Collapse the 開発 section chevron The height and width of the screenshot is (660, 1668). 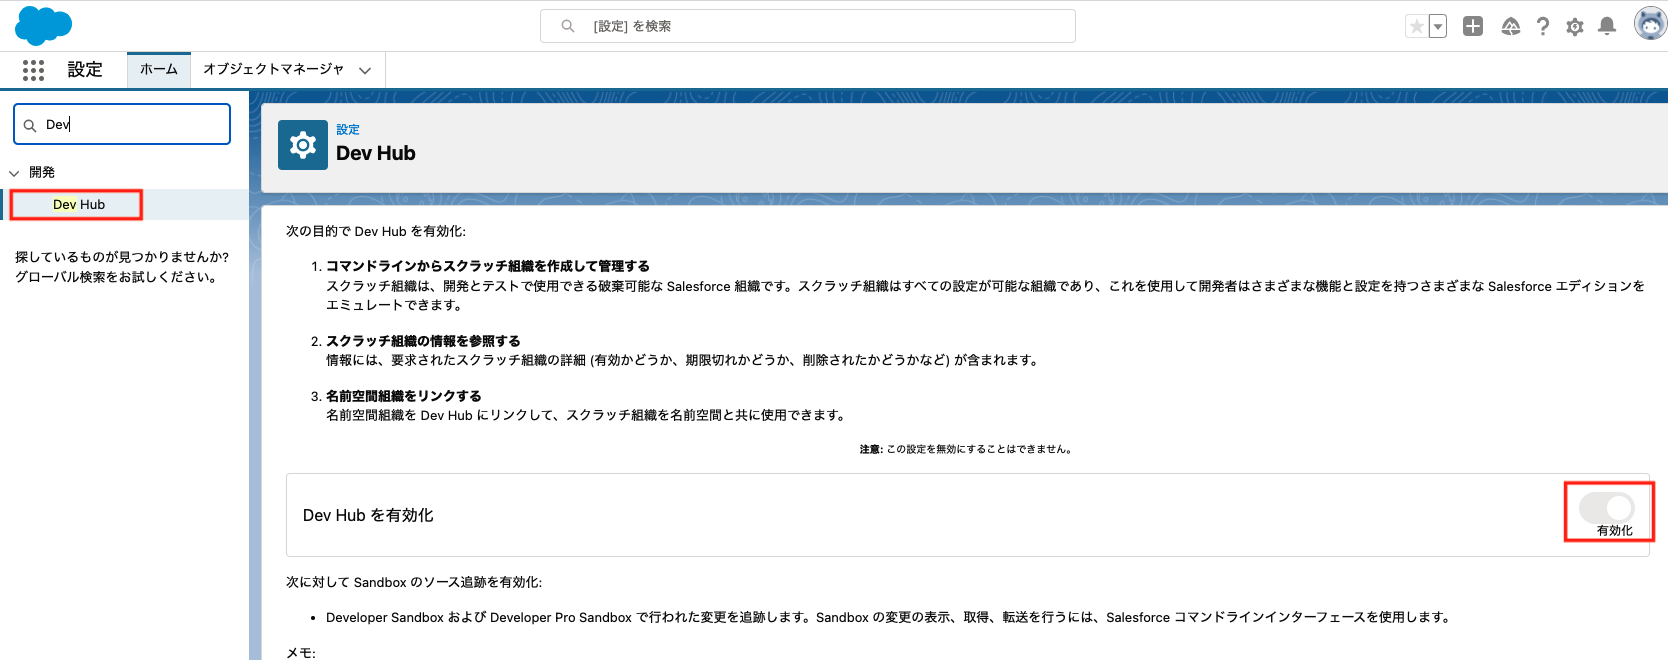(14, 173)
